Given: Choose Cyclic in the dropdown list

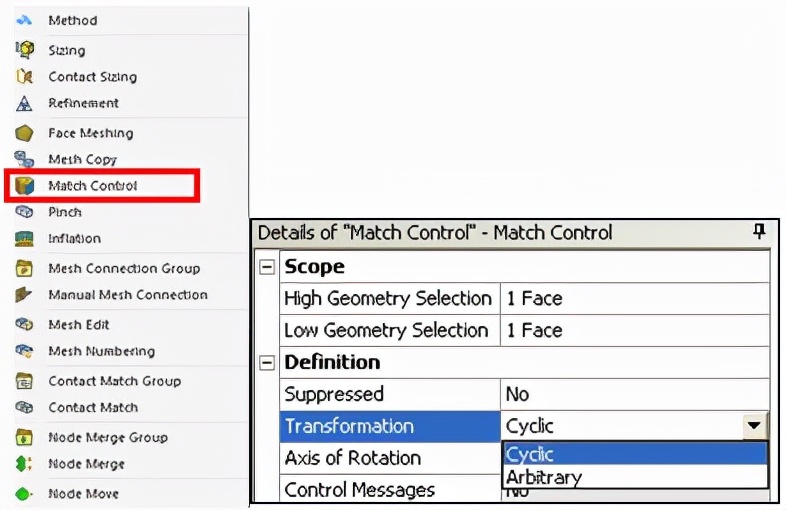Looking at the screenshot, I should [530, 455].
